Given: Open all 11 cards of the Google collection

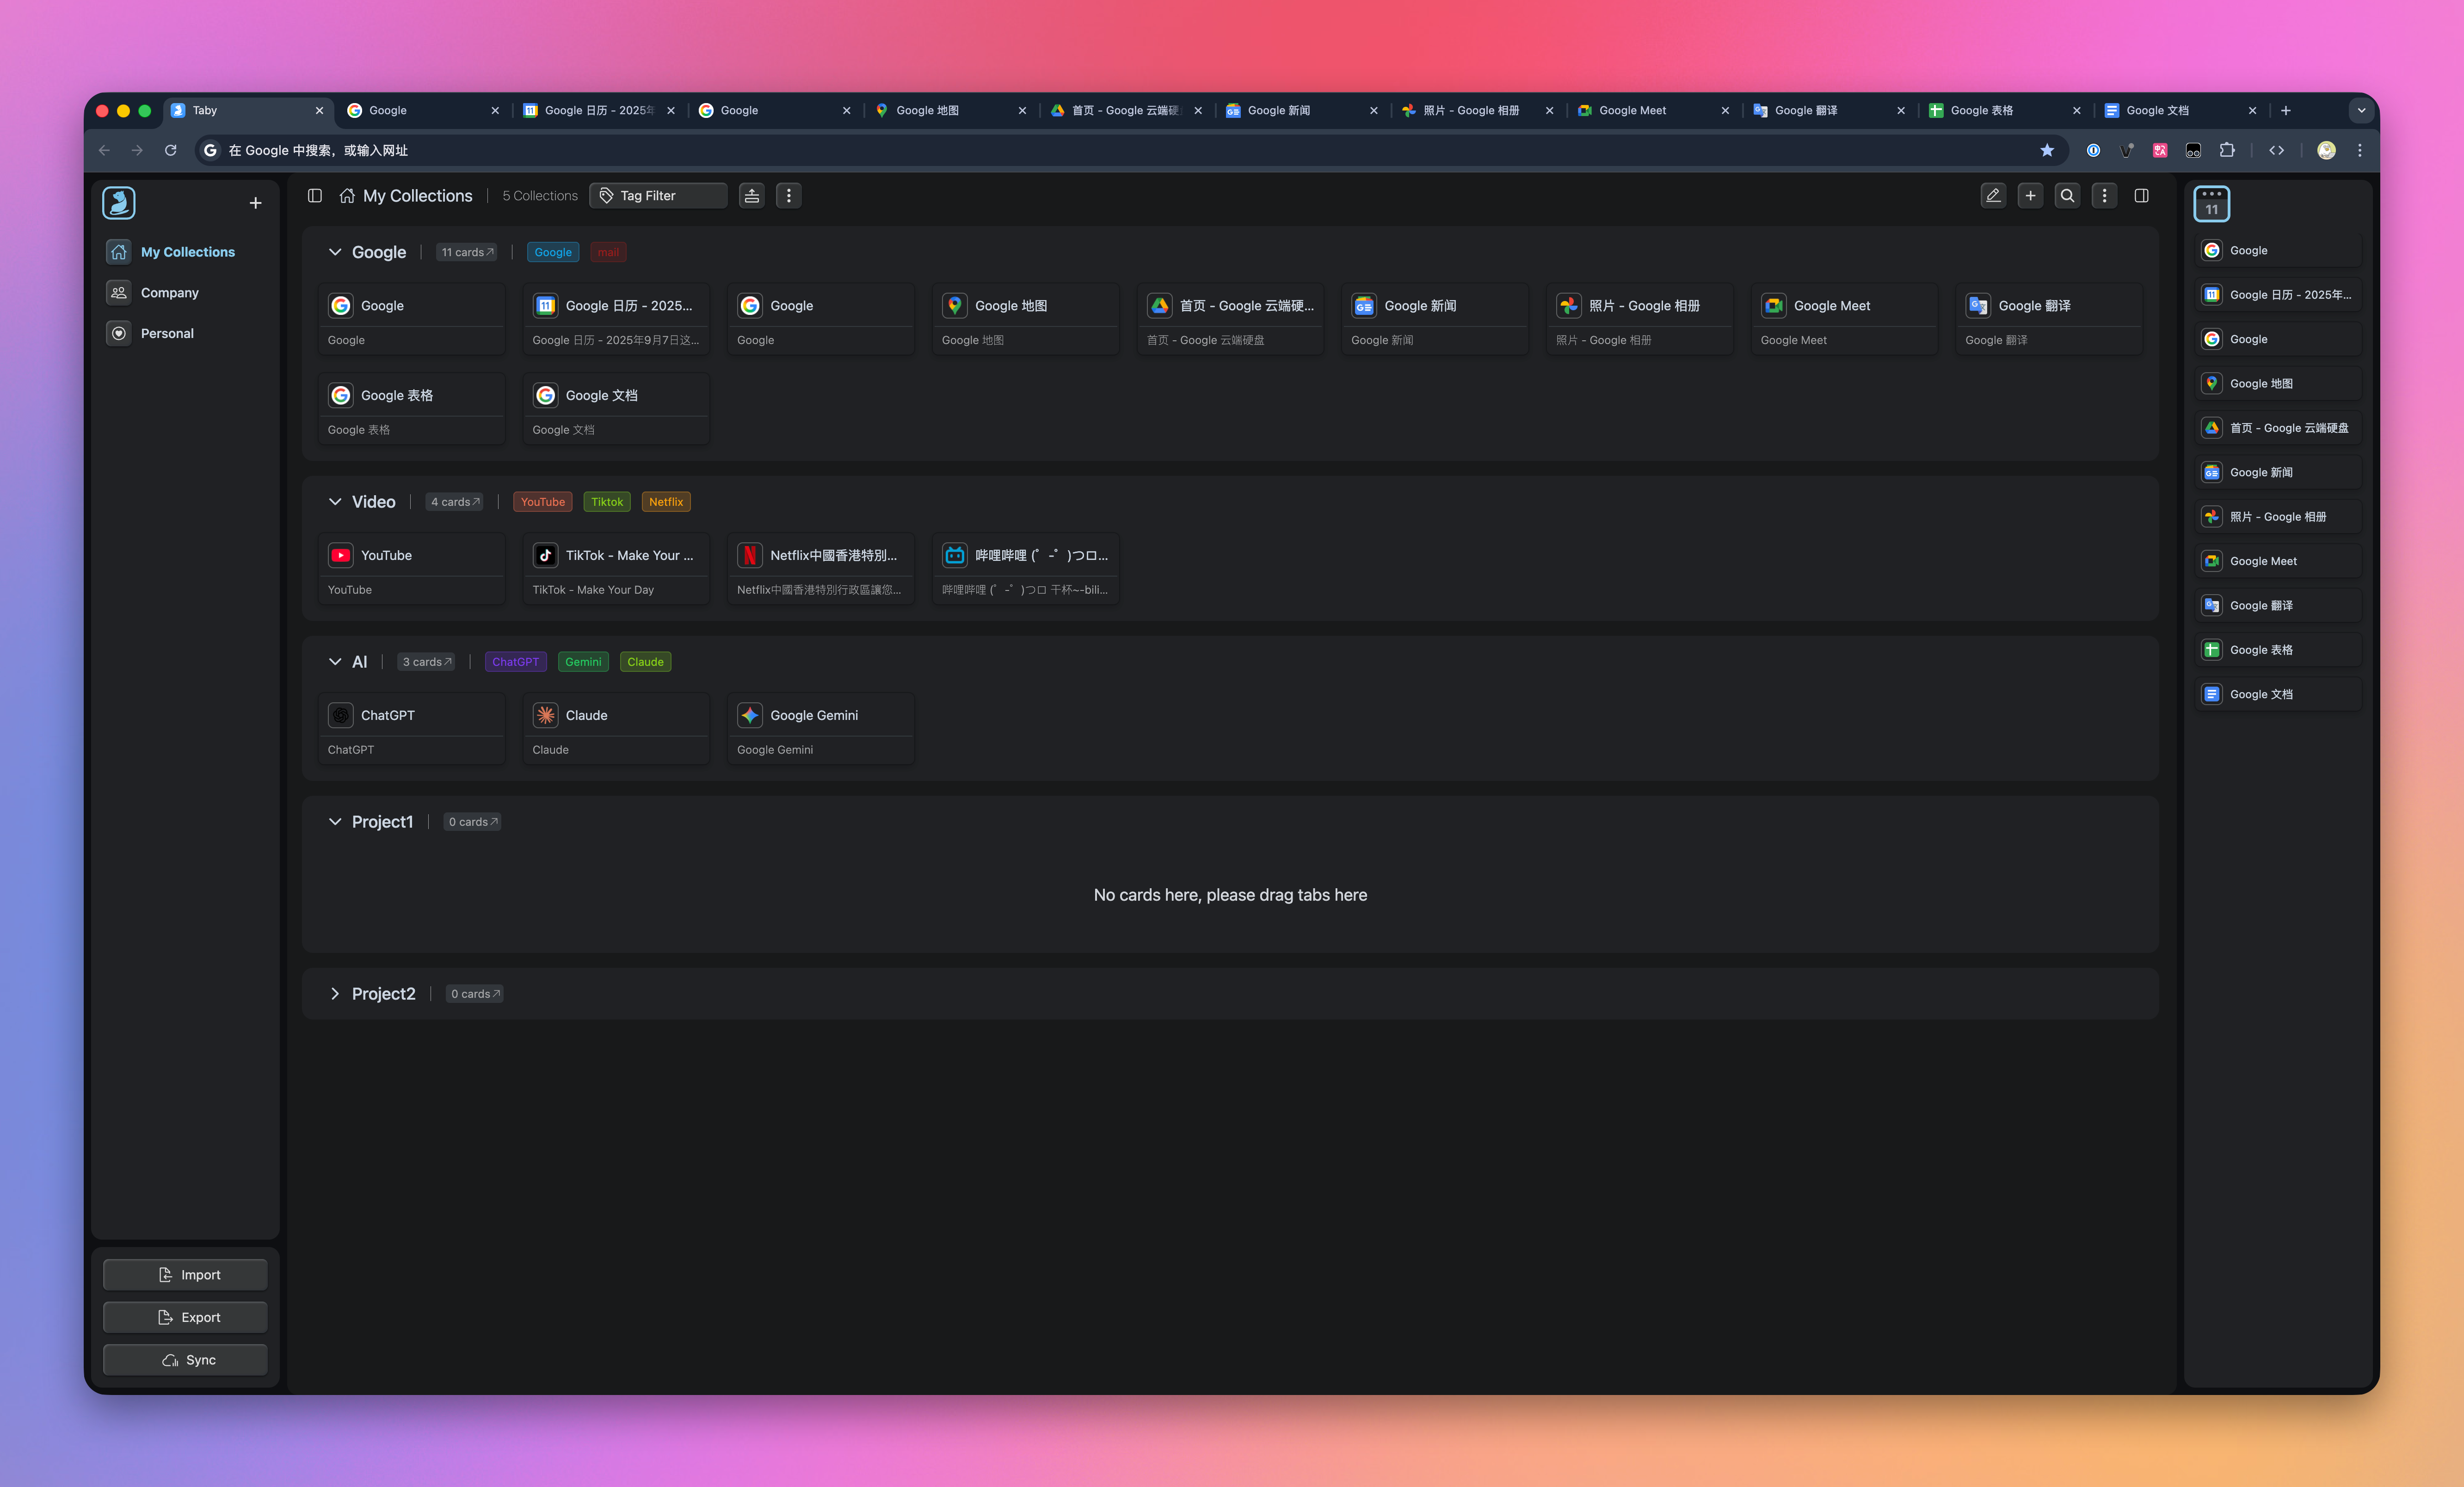Looking at the screenshot, I should [467, 252].
